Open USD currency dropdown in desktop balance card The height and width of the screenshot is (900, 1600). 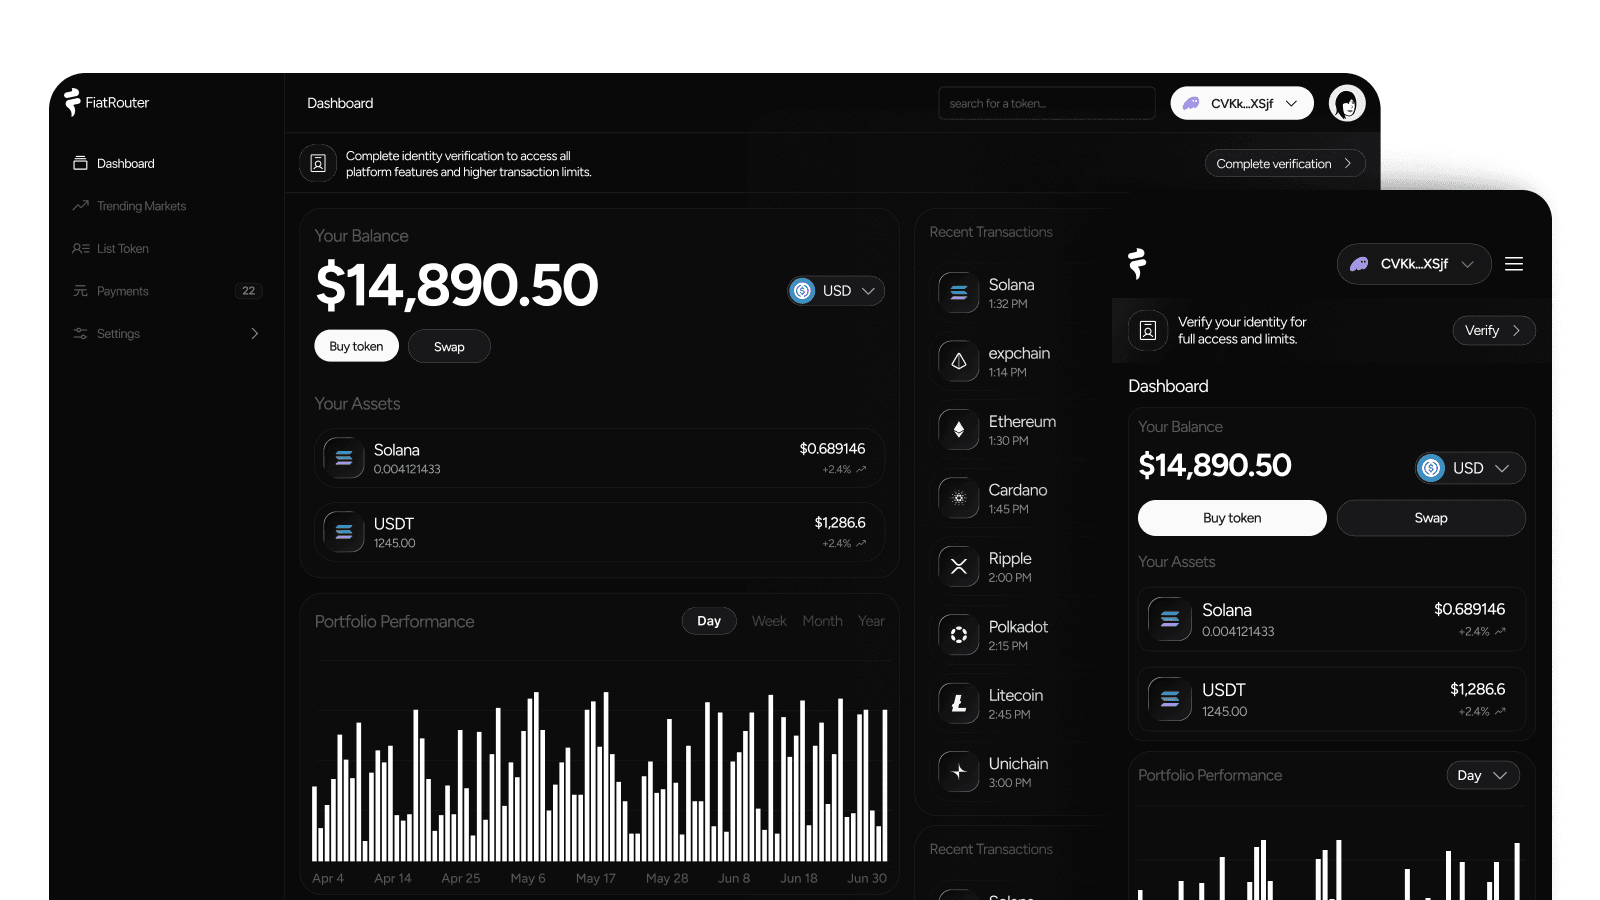[x=836, y=290]
